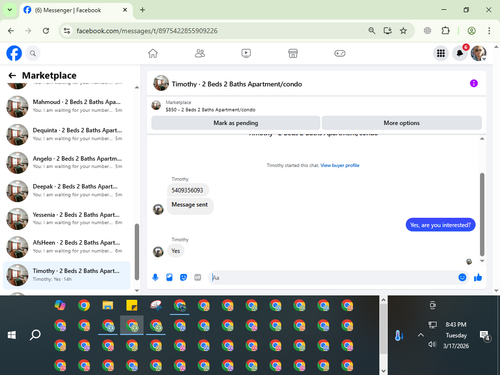The width and height of the screenshot is (500, 375).
Task: Choose a GIF icon in composer
Action: (198, 277)
